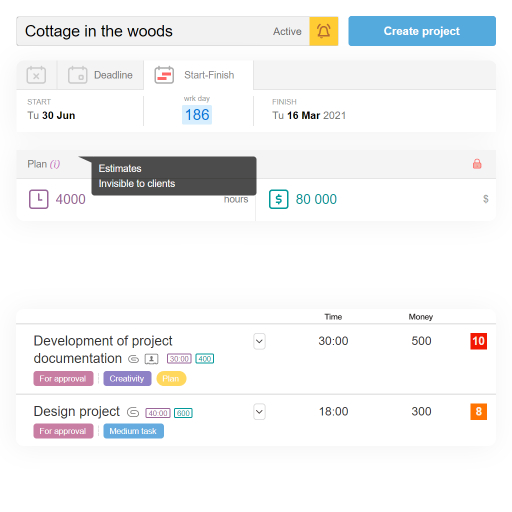The width and height of the screenshot is (512, 512).
Task: Click the Medium task tag
Action: [x=133, y=431]
